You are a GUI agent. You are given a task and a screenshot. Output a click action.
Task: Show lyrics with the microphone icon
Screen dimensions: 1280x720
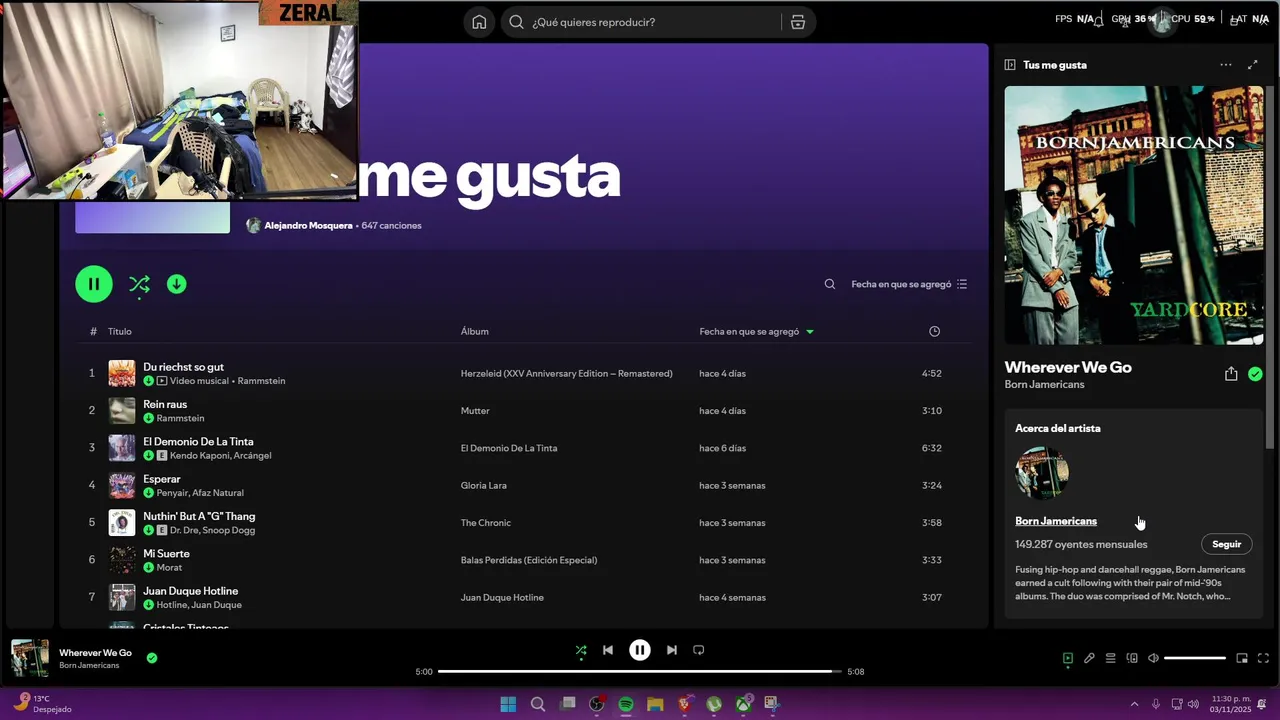point(1089,658)
